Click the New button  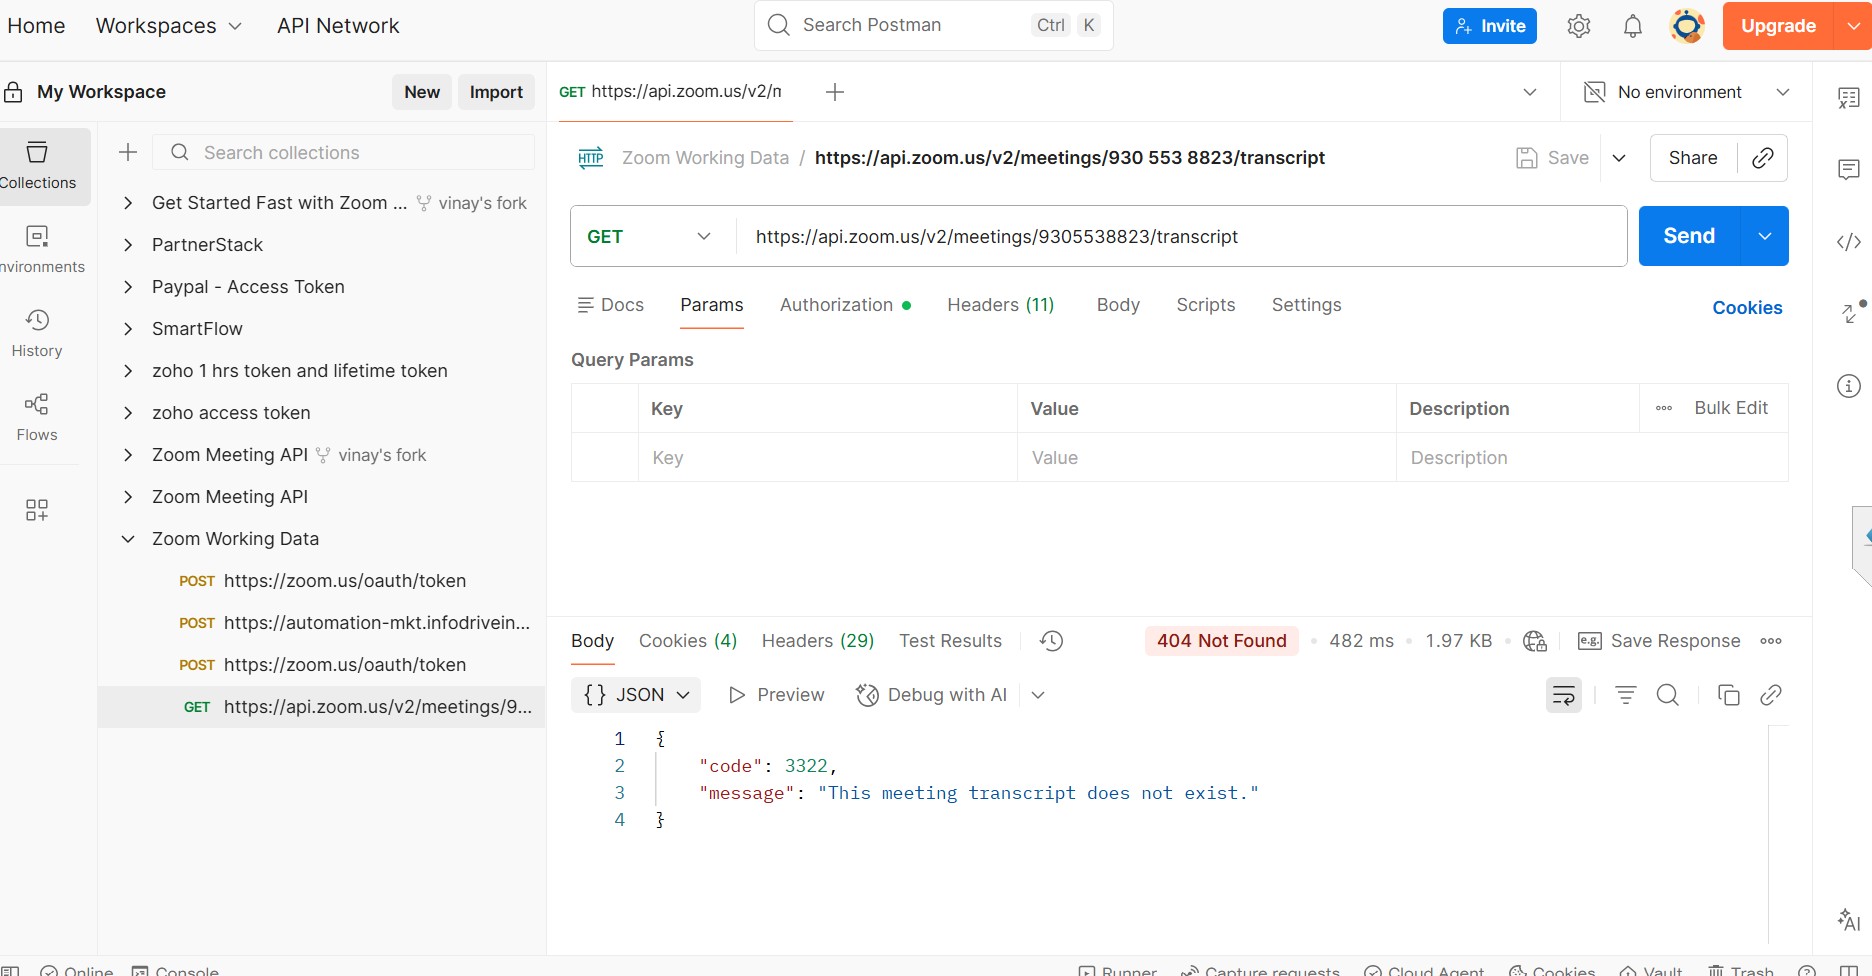422,92
